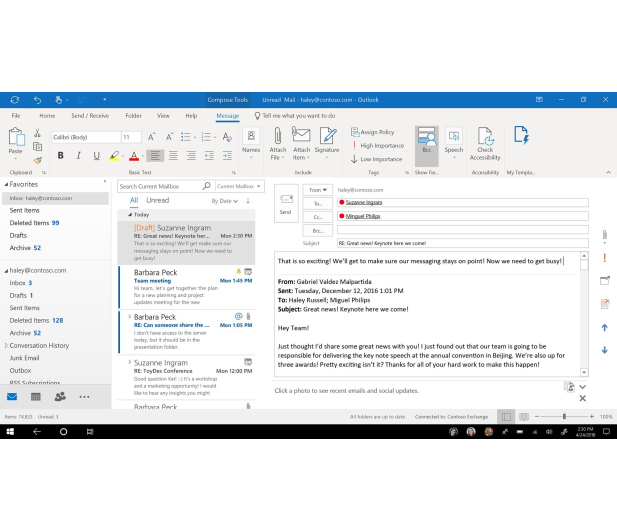Collapse the Today message group
The height and width of the screenshot is (530, 617).
tap(130, 215)
